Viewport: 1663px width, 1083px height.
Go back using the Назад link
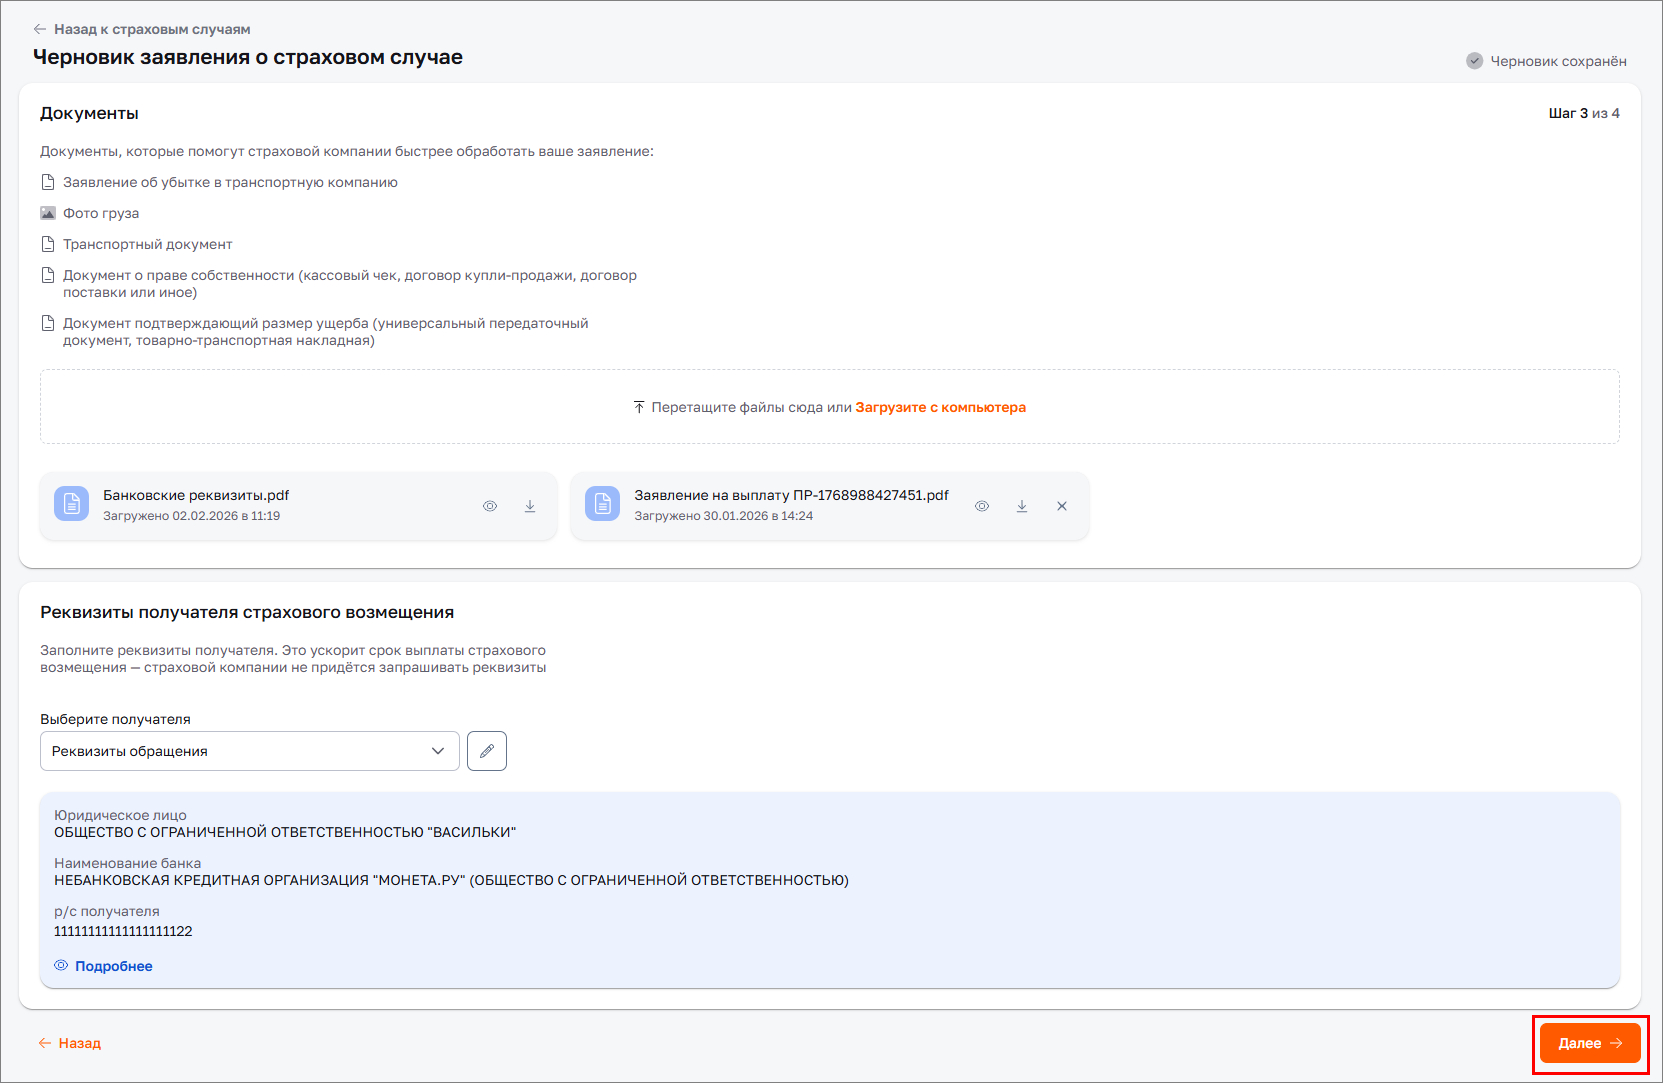pyautogui.click(x=70, y=1043)
